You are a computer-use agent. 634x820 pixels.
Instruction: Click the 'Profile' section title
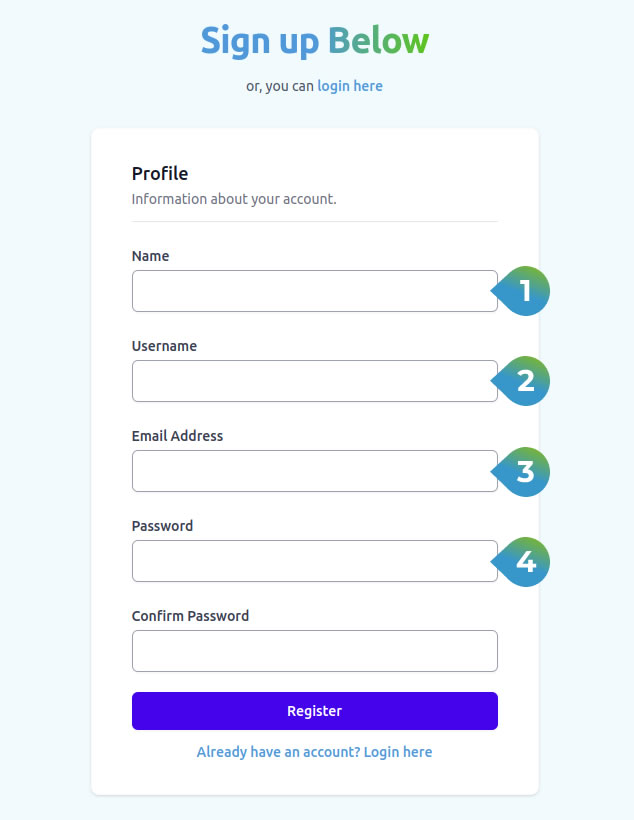[x=160, y=174]
